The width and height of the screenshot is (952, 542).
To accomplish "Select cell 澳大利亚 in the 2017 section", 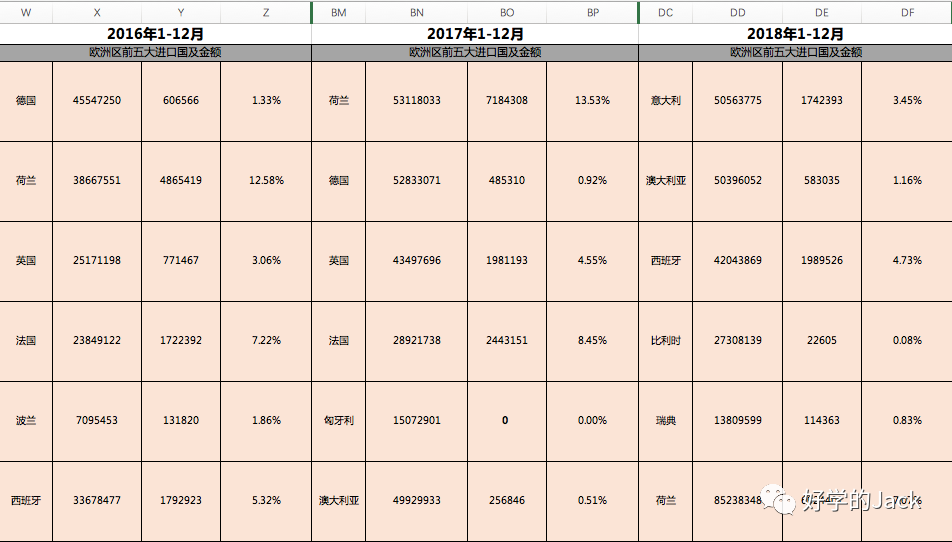I will pos(339,501).
